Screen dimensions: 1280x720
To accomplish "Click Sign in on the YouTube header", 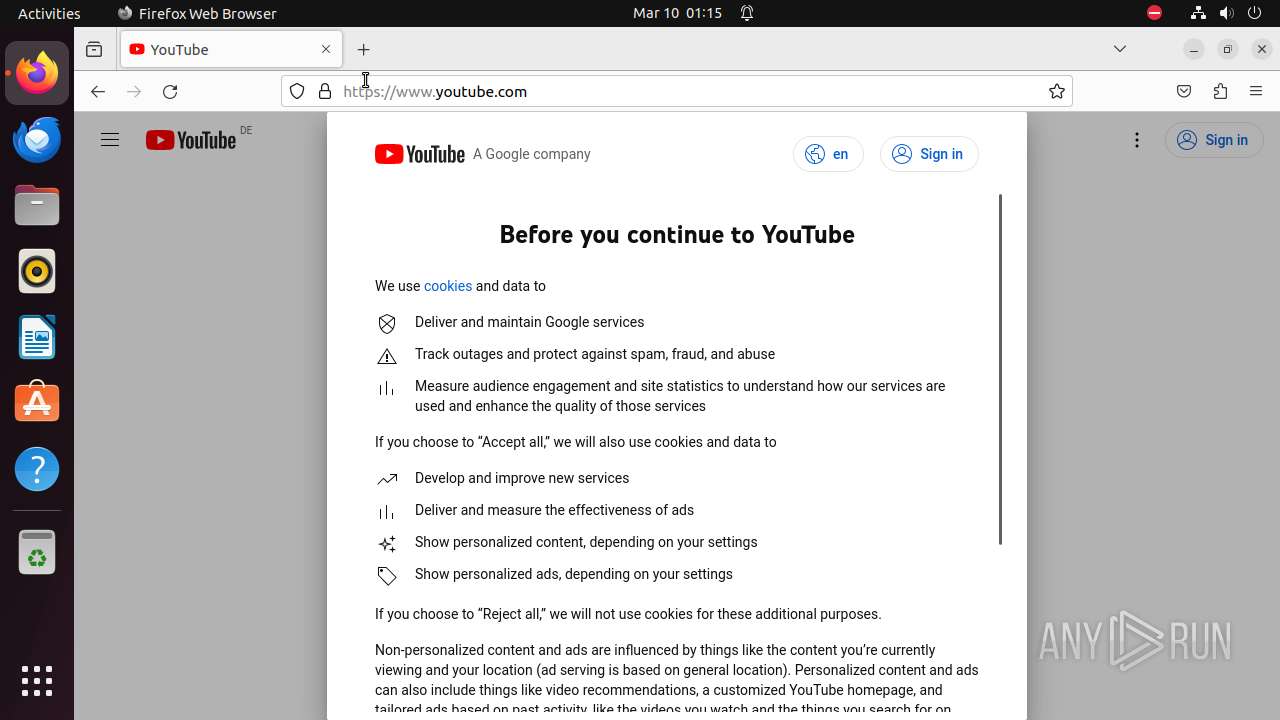I will [1213, 140].
